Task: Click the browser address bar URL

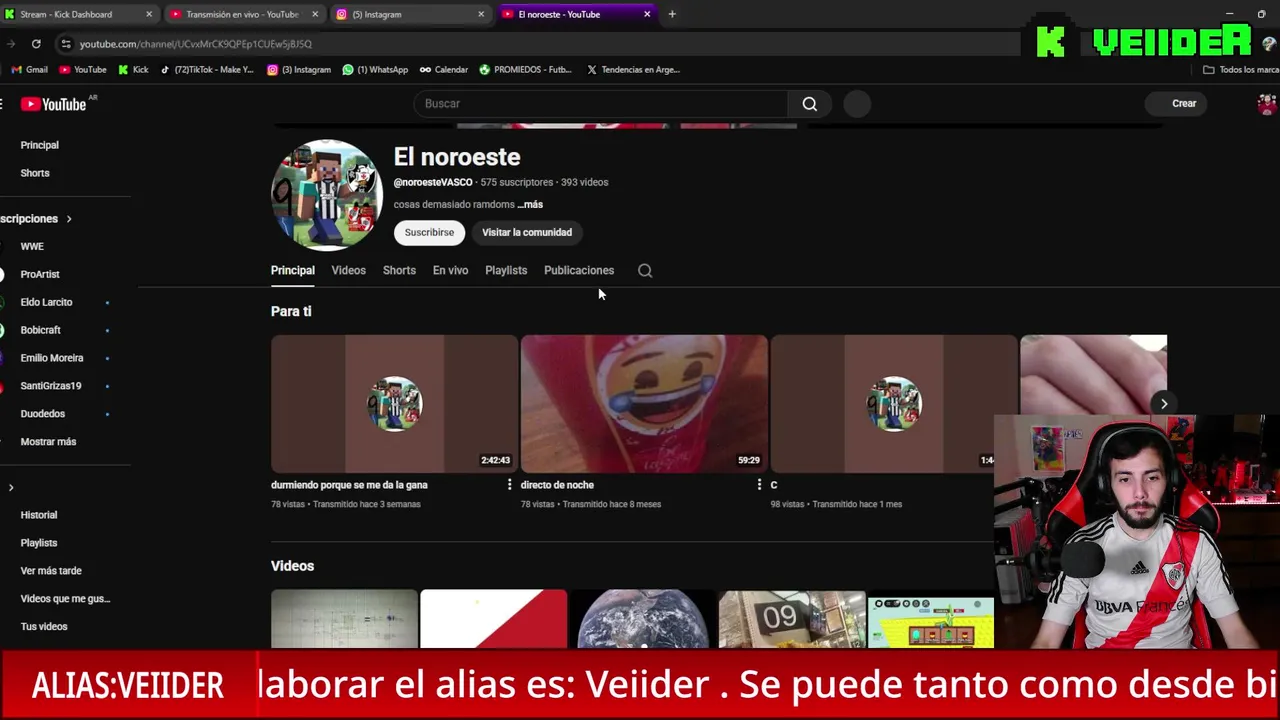Action: tap(196, 44)
